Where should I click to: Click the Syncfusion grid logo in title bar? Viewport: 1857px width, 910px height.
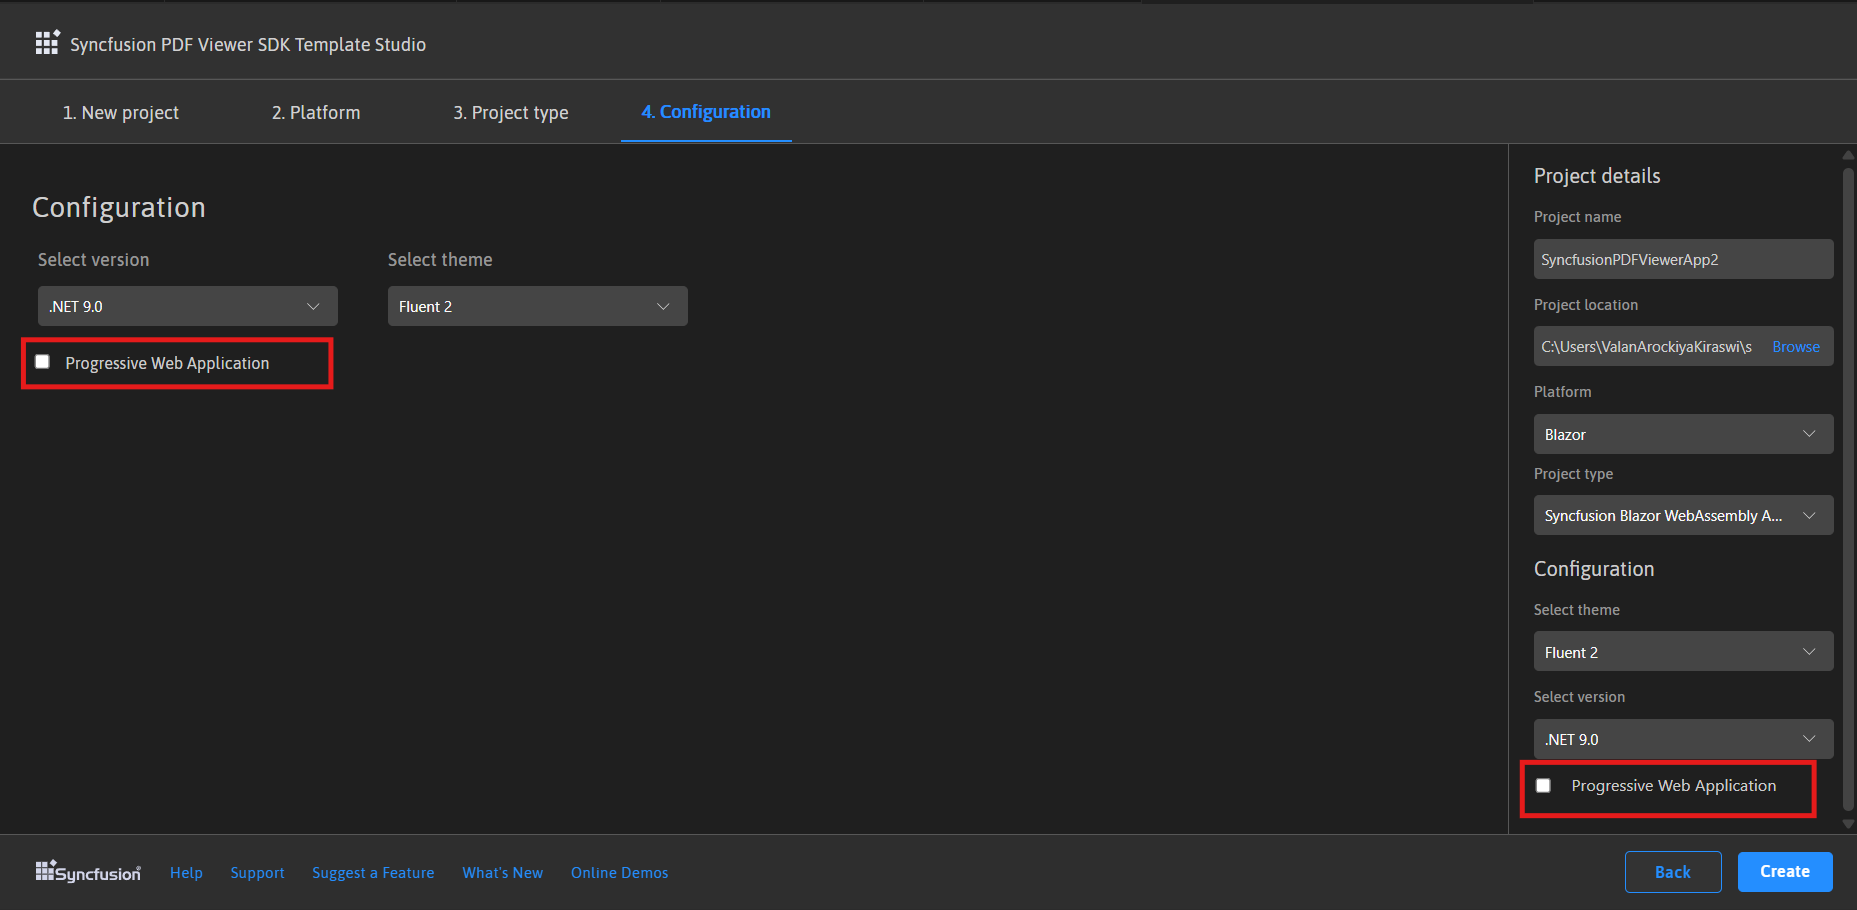pos(47,43)
